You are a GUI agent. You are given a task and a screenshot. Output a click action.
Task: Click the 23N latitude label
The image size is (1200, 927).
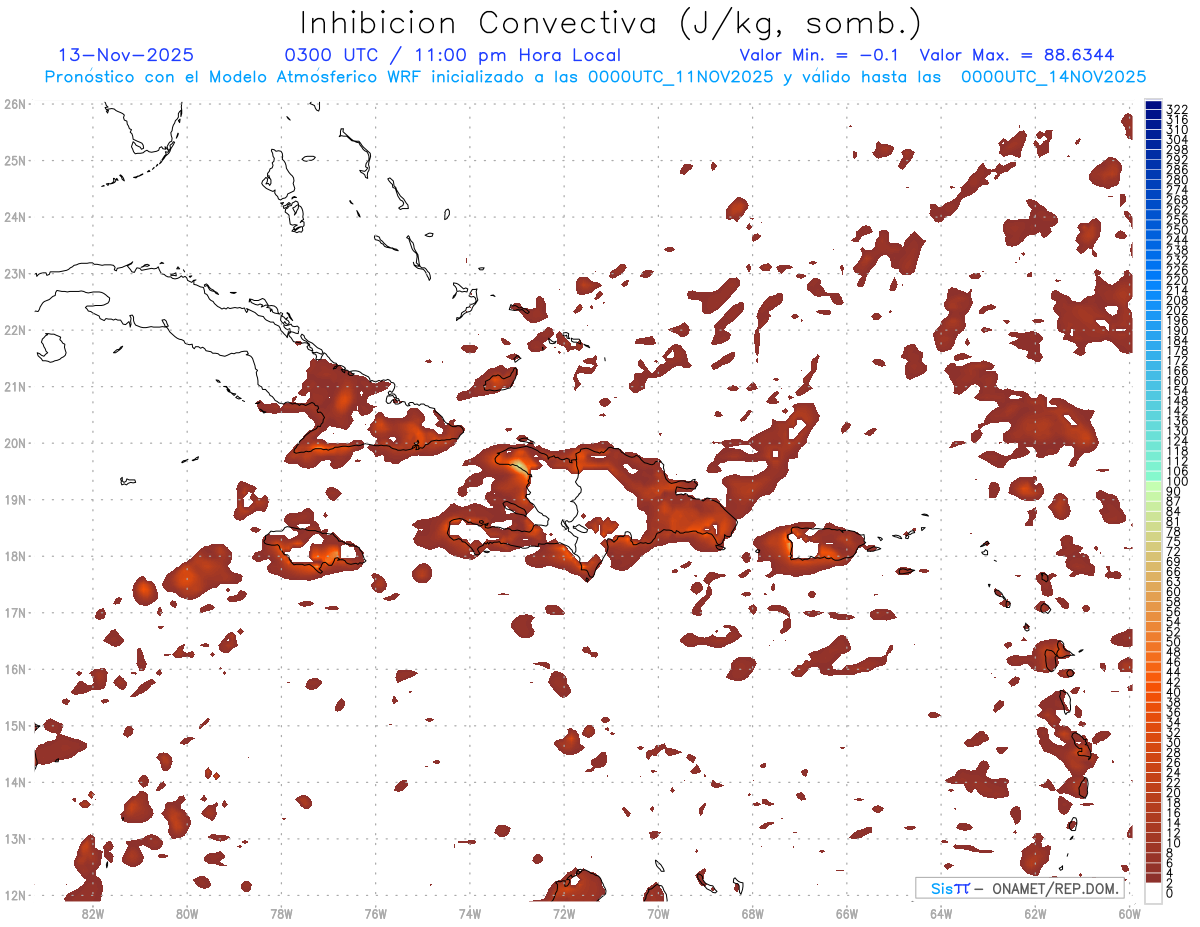14,273
